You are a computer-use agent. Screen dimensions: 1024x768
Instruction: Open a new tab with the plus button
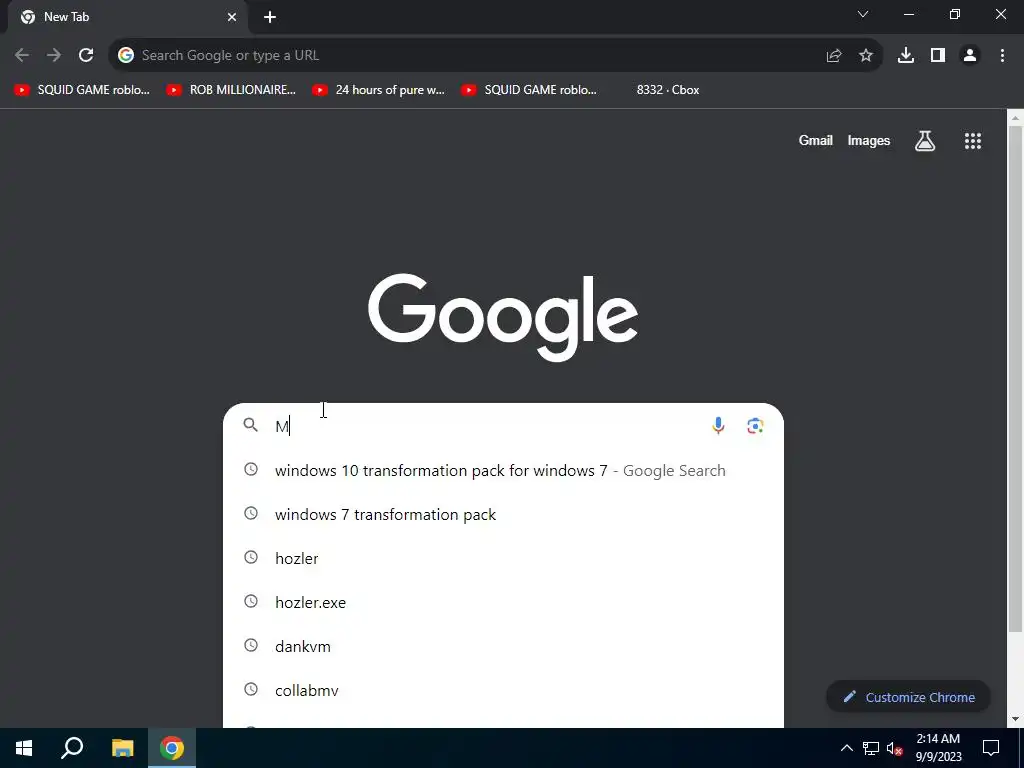pos(270,17)
